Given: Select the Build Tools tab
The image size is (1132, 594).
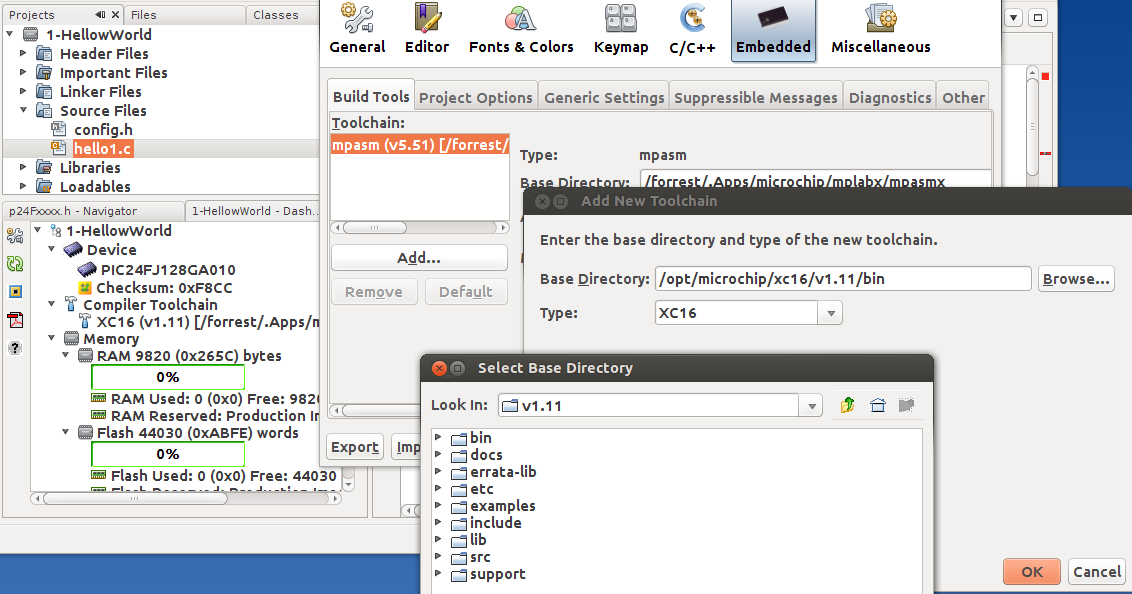Looking at the screenshot, I should [x=371, y=96].
